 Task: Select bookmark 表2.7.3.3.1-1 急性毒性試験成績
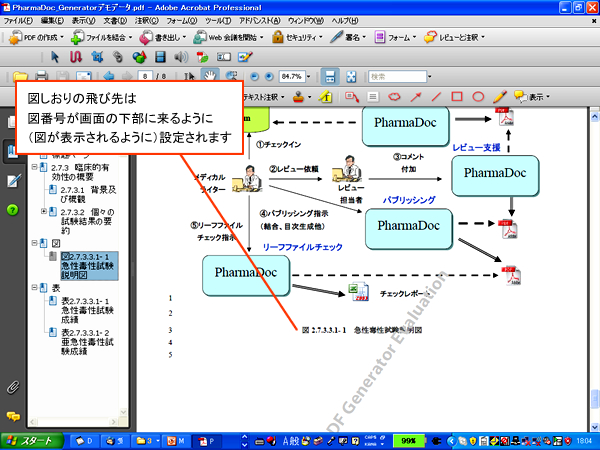[x=87, y=310]
